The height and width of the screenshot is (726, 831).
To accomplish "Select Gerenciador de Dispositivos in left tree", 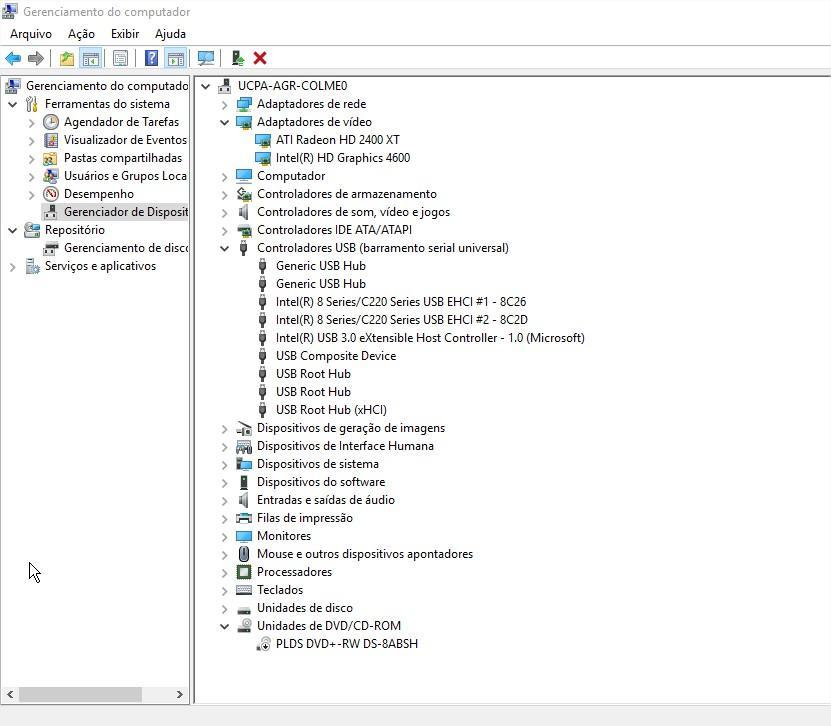I will coord(126,212).
